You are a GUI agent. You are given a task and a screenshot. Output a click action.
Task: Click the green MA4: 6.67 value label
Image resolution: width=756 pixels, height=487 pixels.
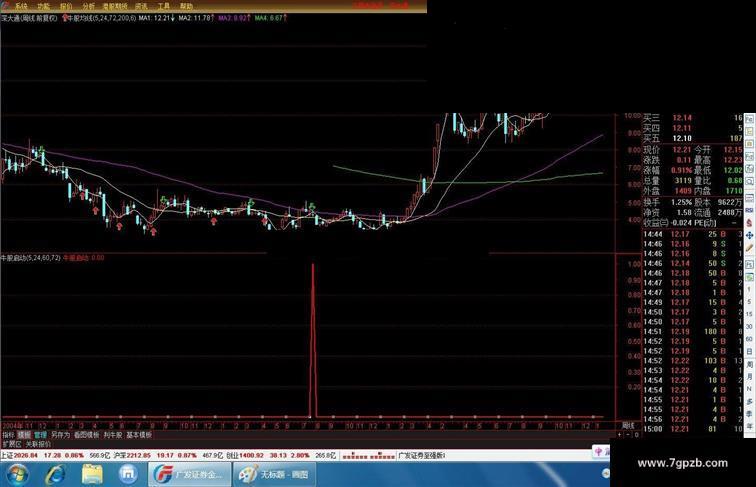tap(269, 18)
